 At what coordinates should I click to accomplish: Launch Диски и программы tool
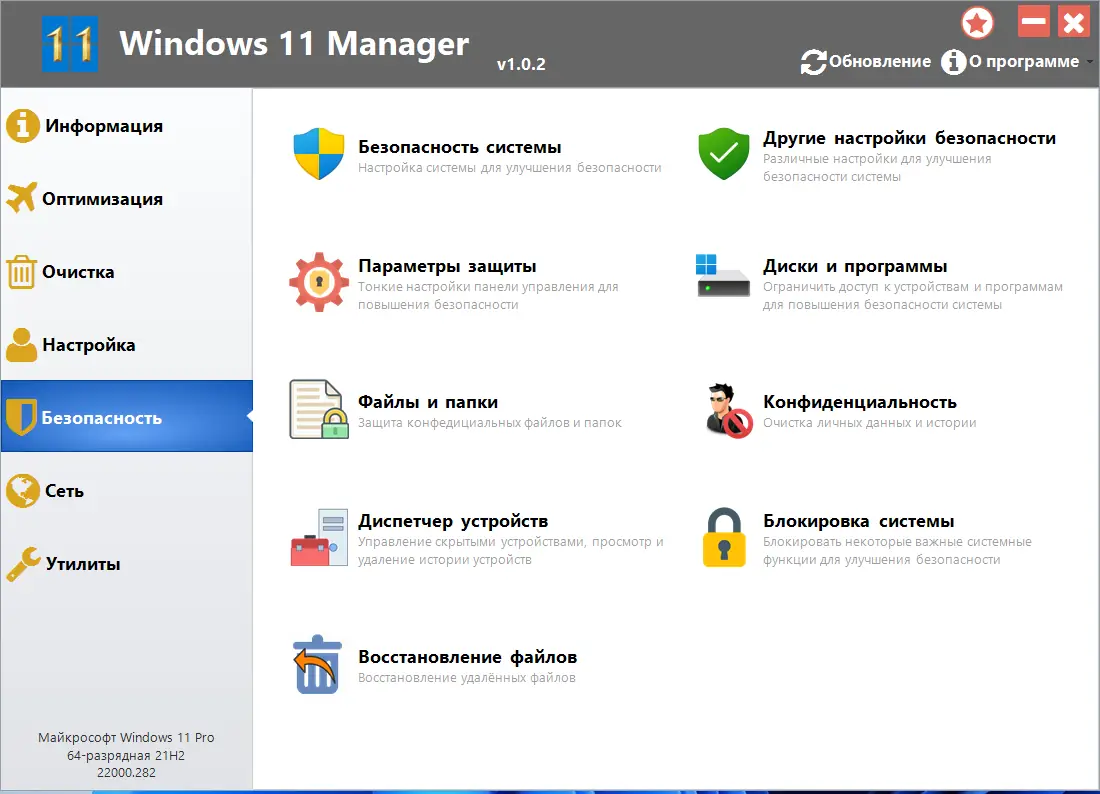click(855, 267)
